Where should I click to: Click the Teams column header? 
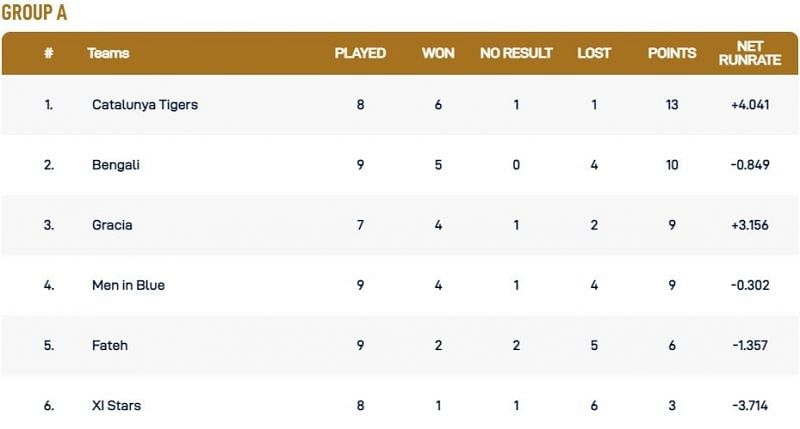point(108,53)
